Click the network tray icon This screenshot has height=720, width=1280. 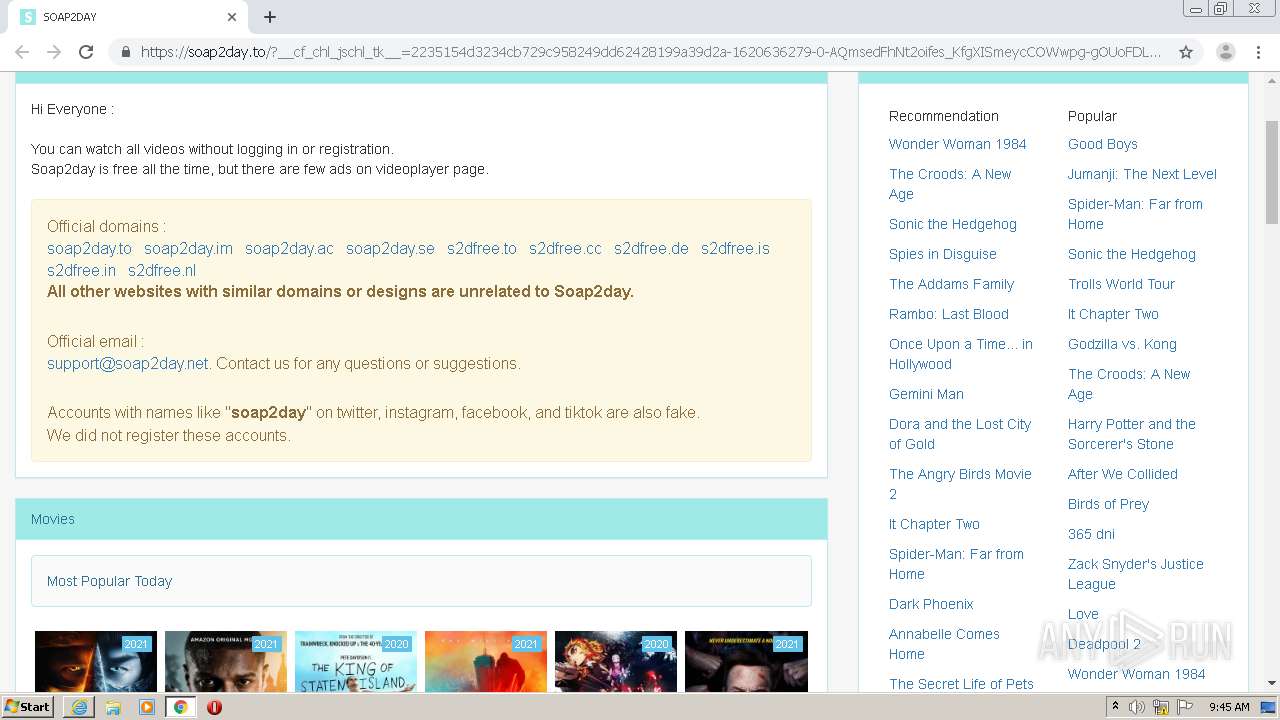pos(1161,707)
